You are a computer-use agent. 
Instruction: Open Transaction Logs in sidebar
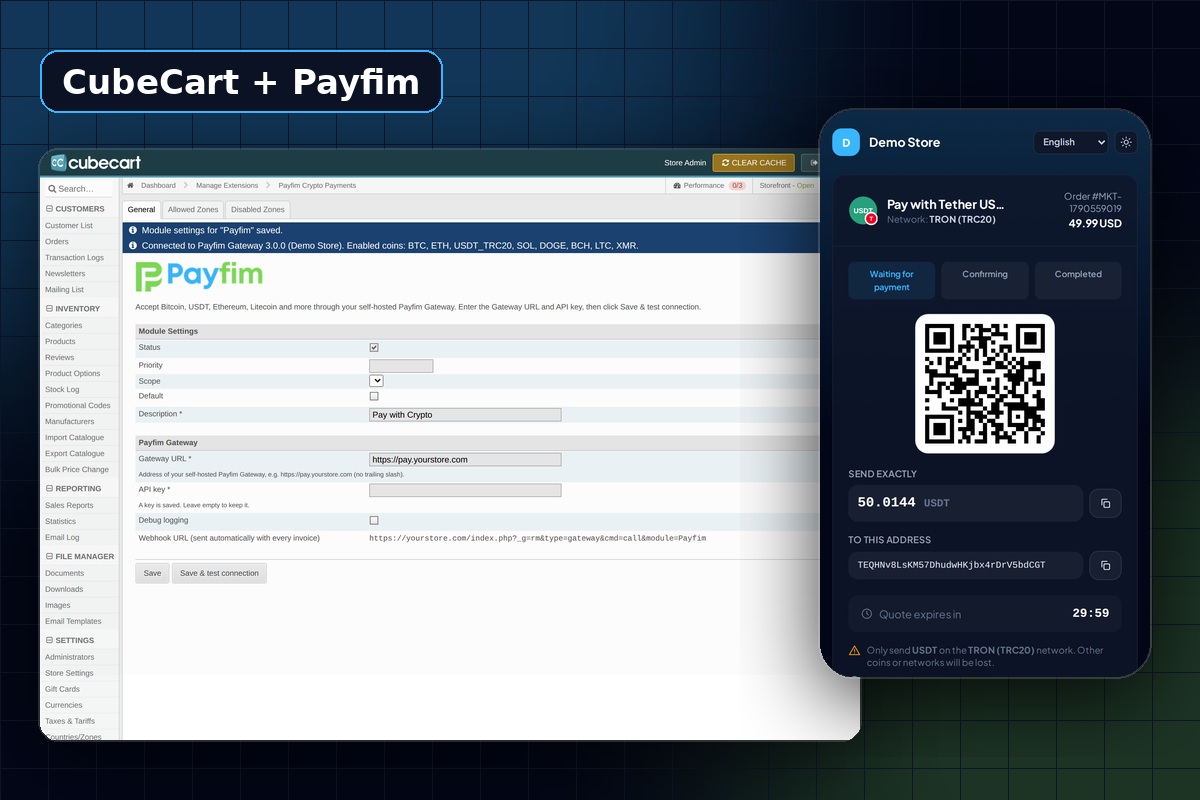pyautogui.click(x=74, y=258)
